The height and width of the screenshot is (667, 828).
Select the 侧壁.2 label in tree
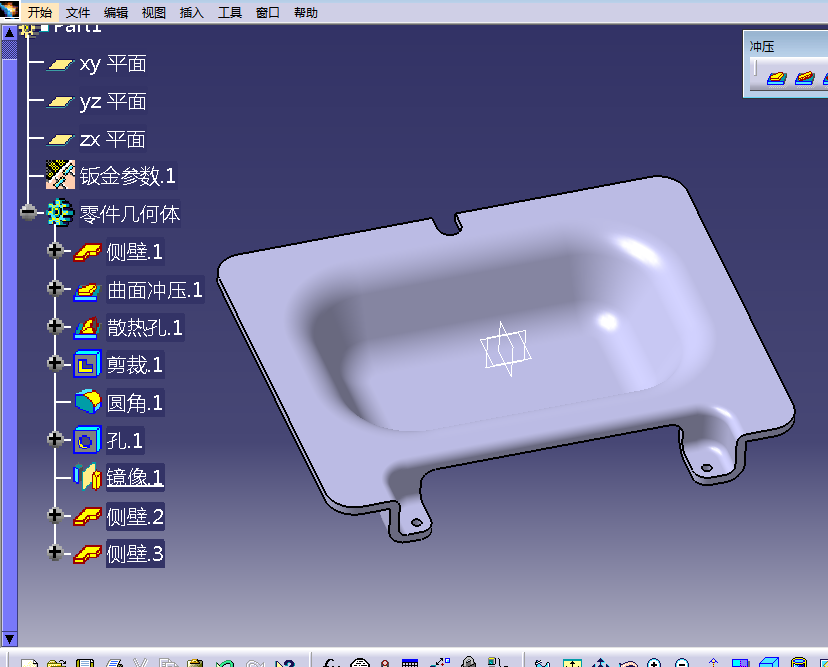coord(135,517)
